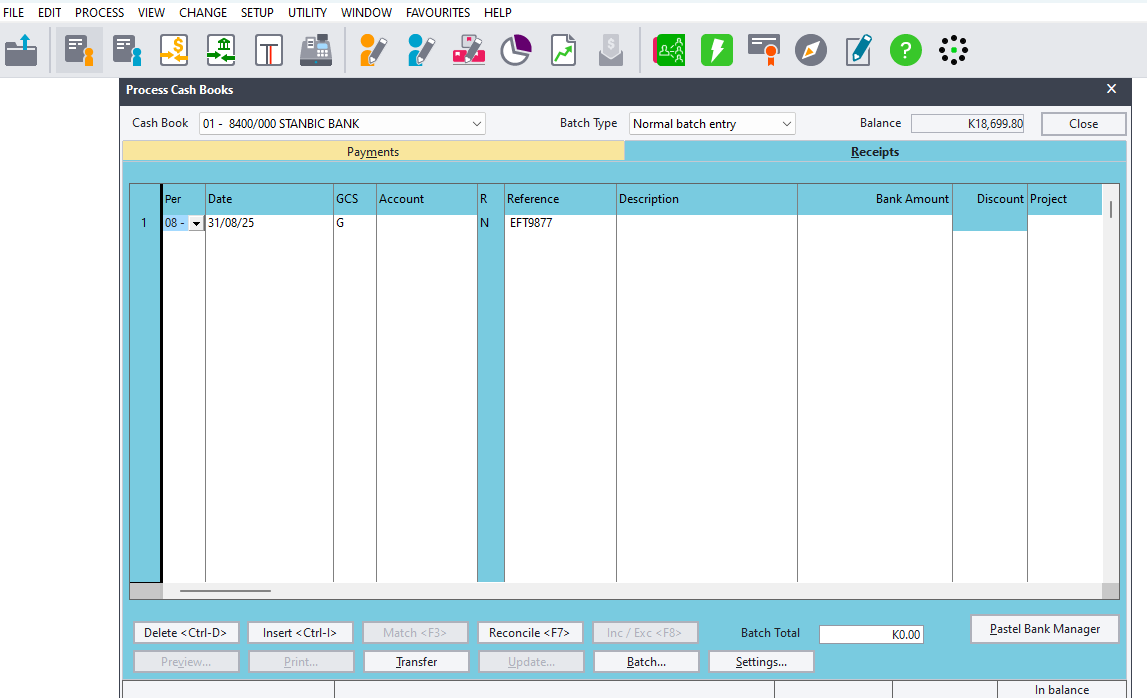The image size is (1147, 698).
Task: Click the Description column header
Action: click(x=707, y=199)
